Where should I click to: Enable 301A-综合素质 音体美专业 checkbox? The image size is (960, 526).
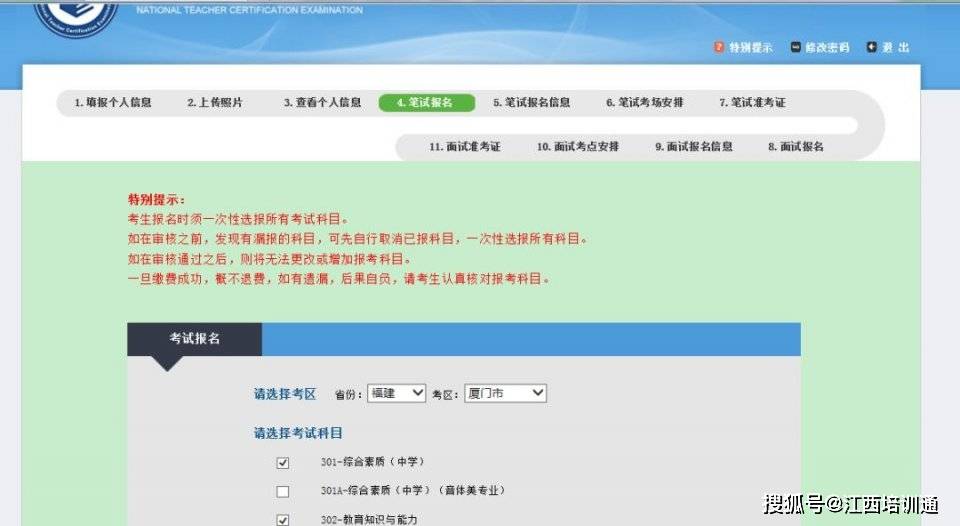pos(283,492)
